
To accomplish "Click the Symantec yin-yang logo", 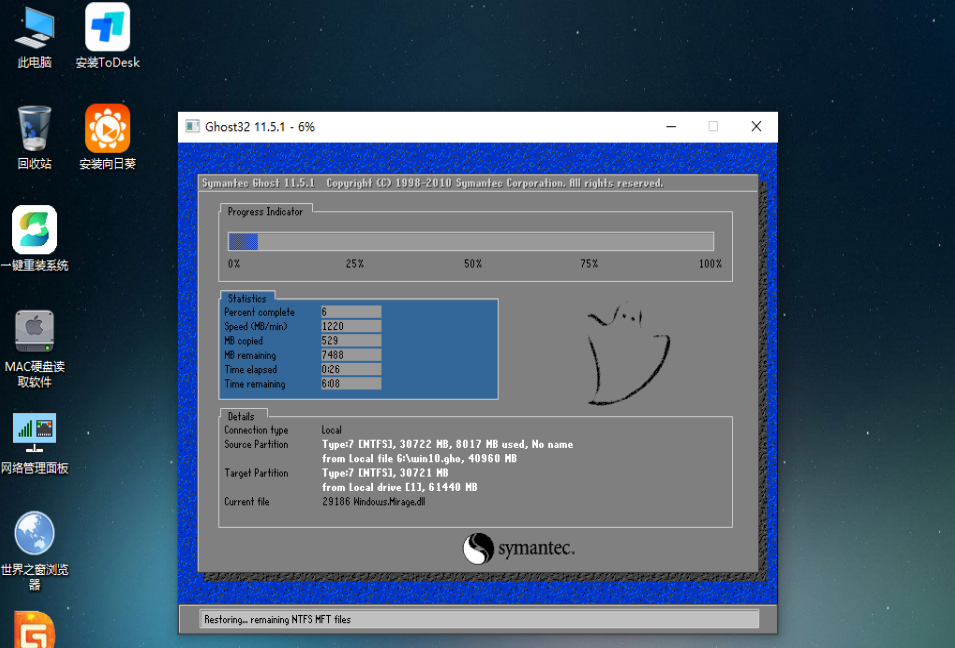I will (478, 548).
